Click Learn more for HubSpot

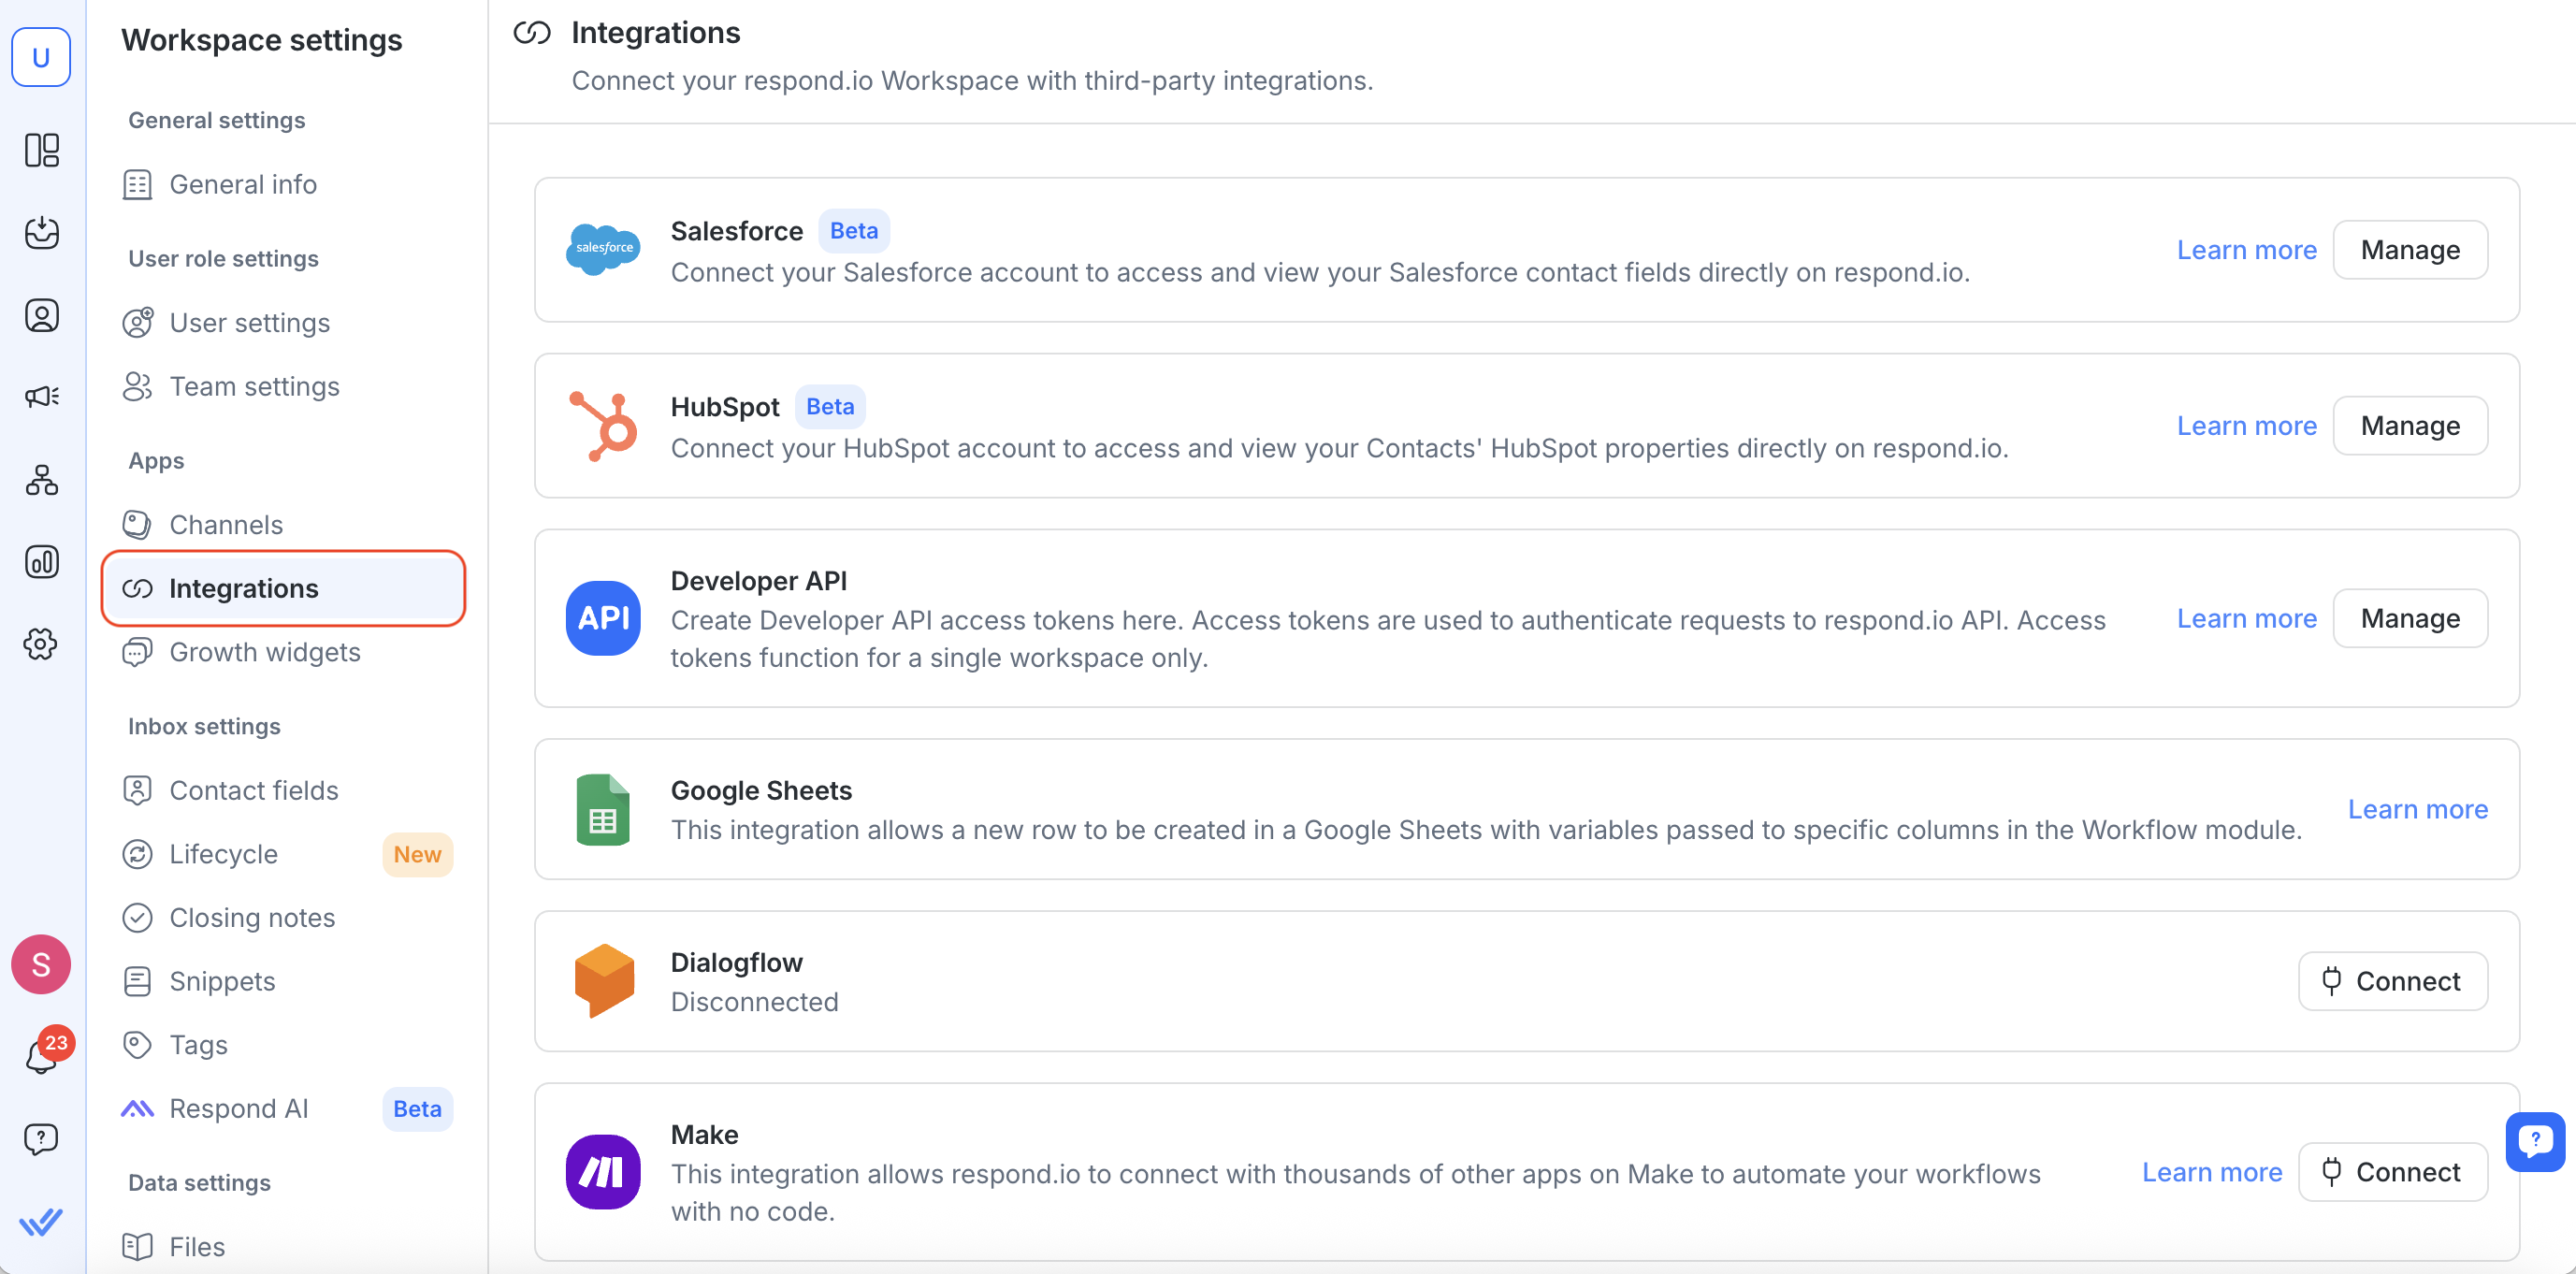point(2245,426)
